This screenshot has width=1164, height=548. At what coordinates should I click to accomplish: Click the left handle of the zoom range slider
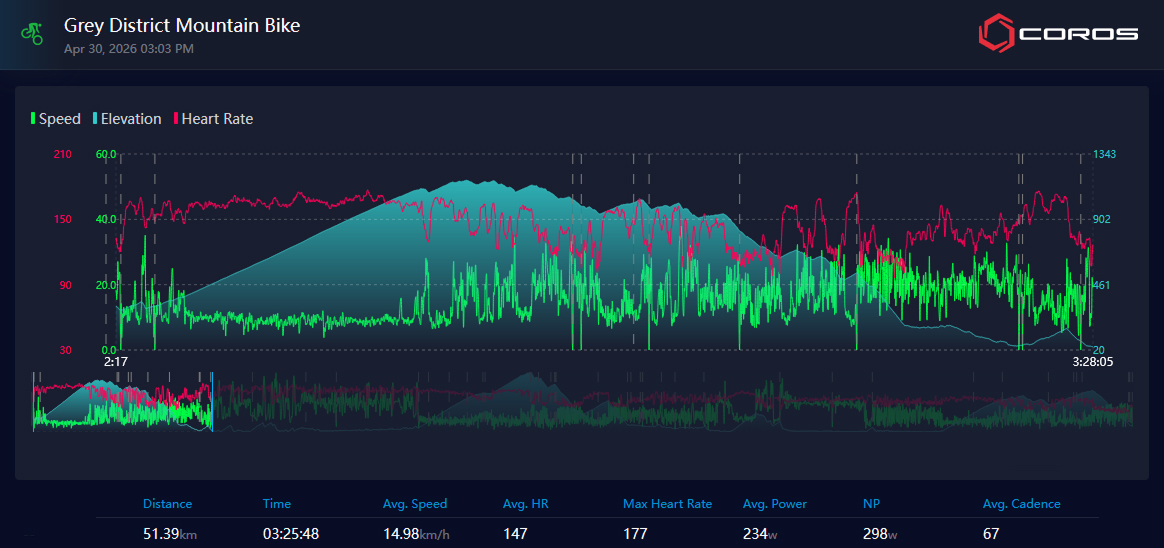[x=33, y=402]
